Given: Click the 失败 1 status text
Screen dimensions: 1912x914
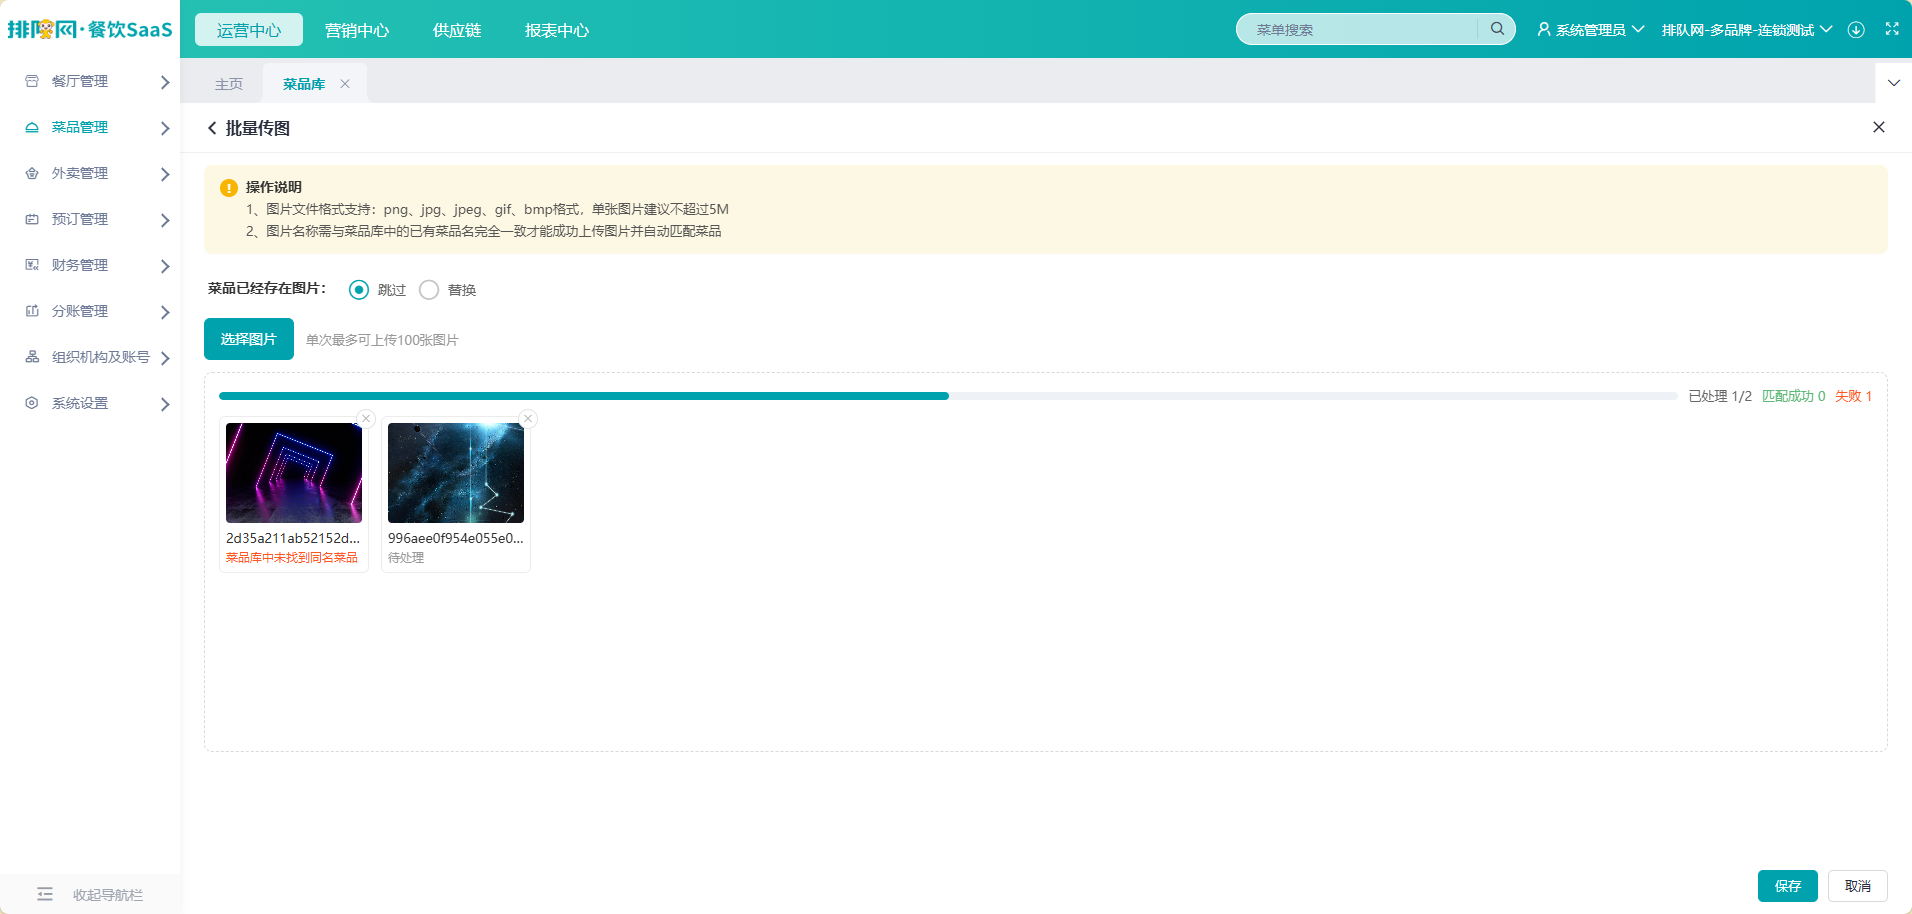Looking at the screenshot, I should point(1853,396).
